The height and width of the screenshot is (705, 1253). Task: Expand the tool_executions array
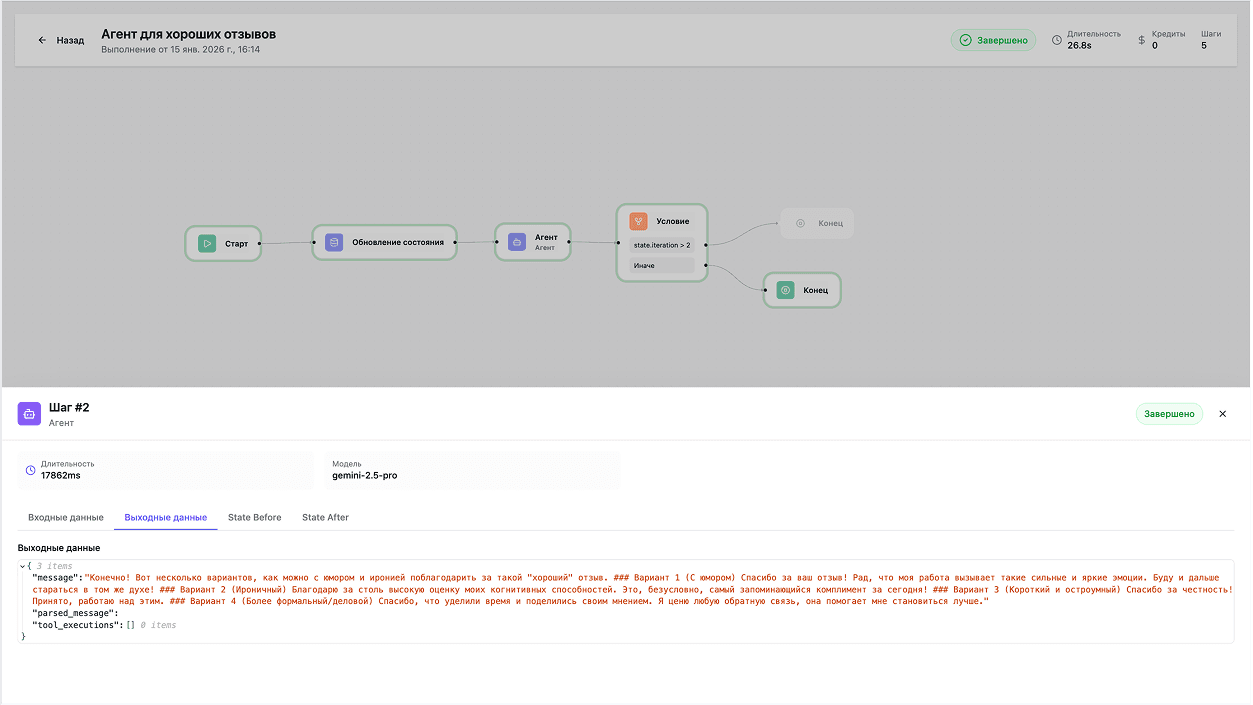pos(133,624)
